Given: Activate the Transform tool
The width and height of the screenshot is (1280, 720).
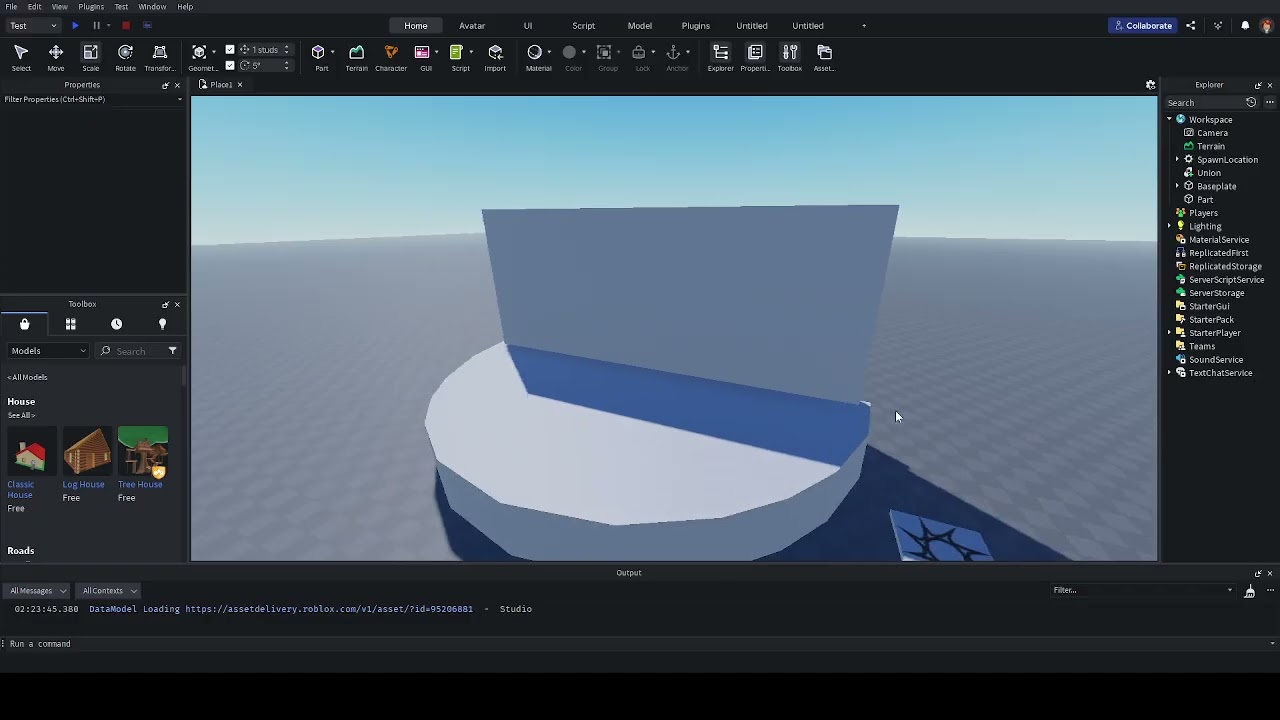Looking at the screenshot, I should pos(159,58).
